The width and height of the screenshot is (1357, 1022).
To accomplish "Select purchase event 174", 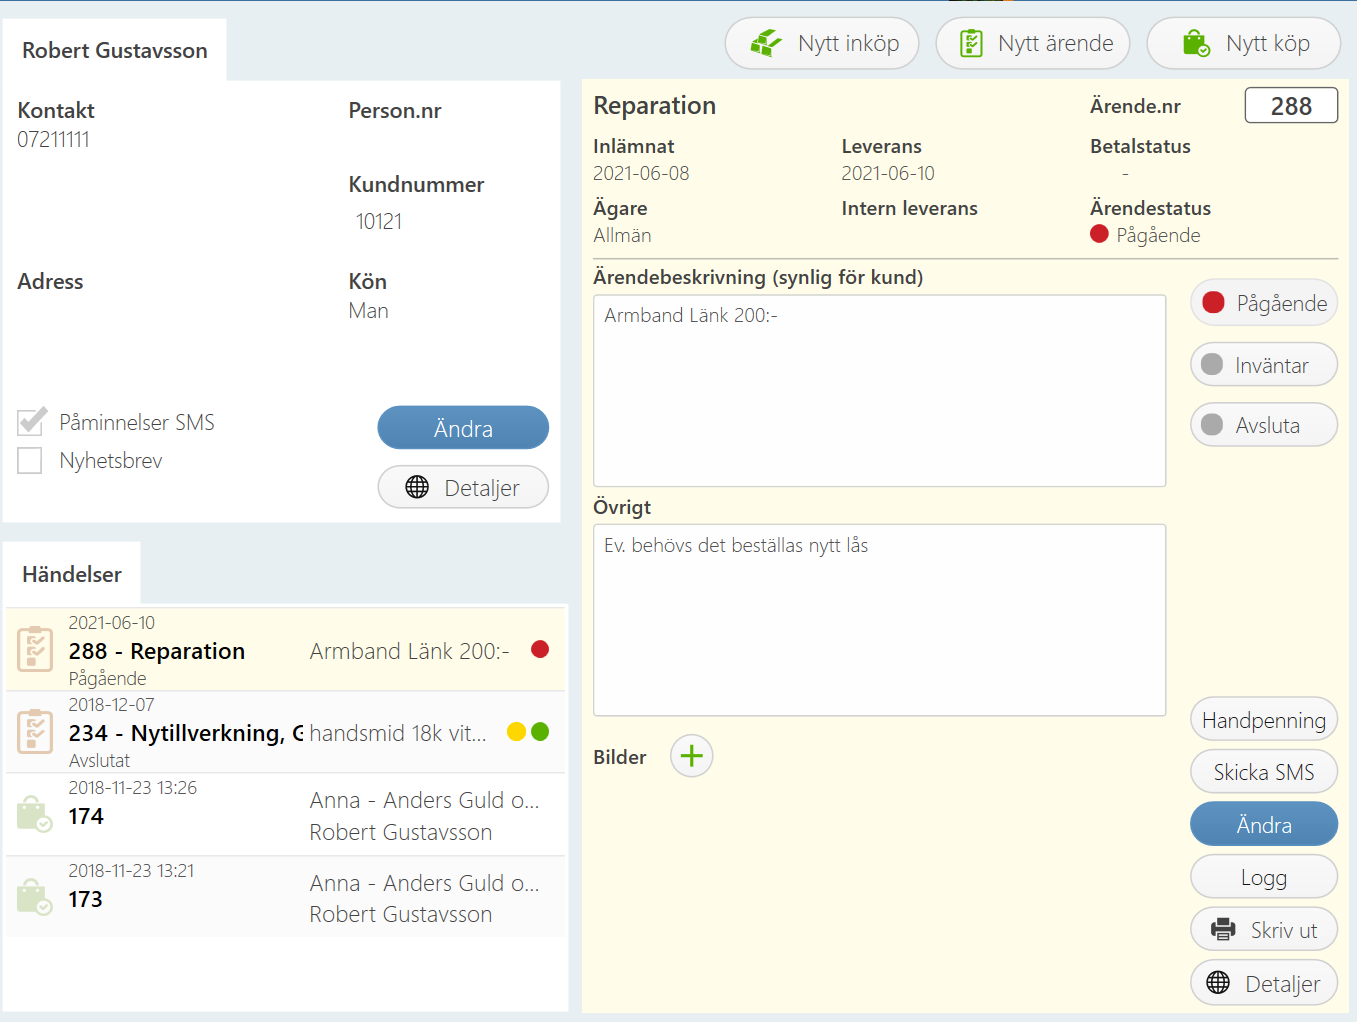I will [285, 815].
